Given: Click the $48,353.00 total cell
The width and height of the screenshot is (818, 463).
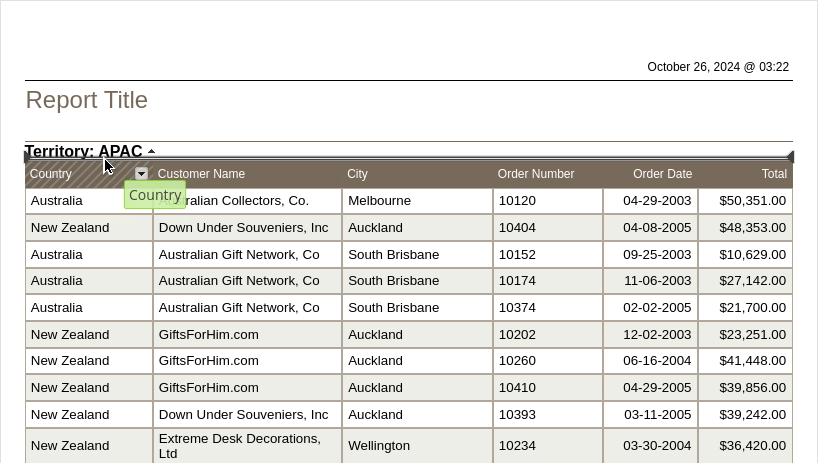Looking at the screenshot, I should coord(752,228).
